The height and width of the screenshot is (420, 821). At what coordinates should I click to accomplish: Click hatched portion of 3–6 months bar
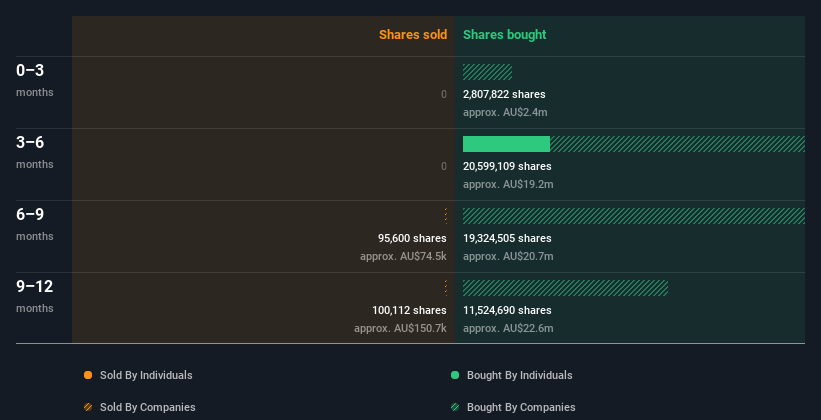tap(677, 144)
